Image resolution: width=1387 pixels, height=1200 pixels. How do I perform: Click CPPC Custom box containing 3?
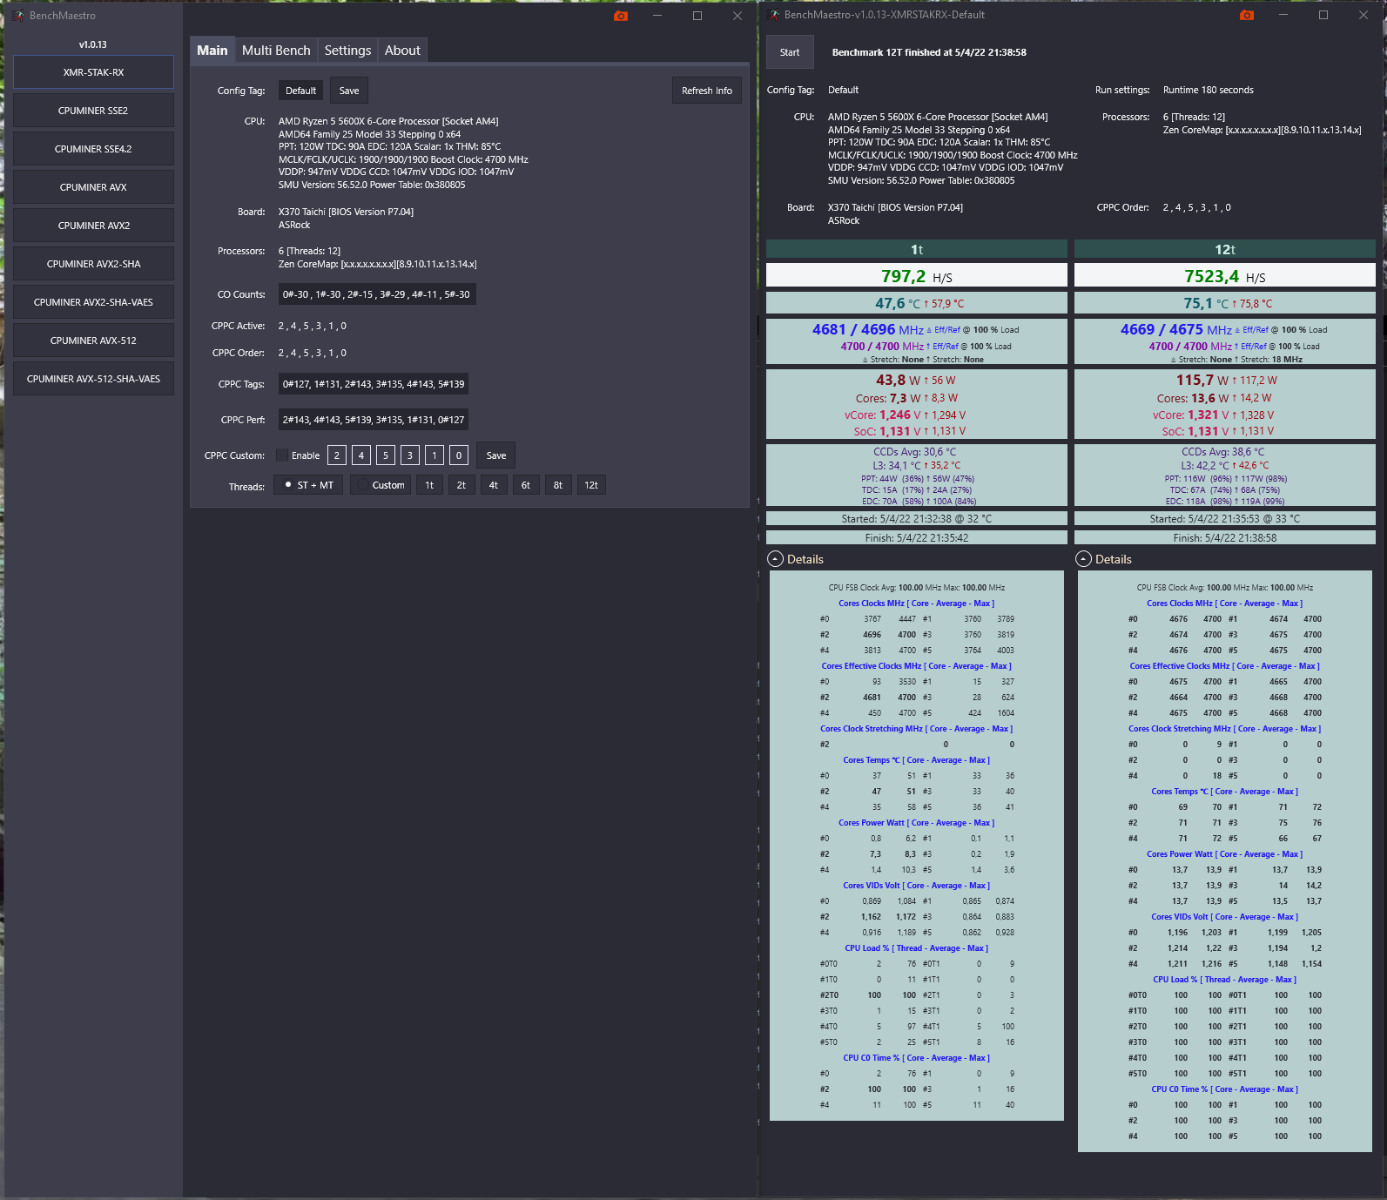410,455
